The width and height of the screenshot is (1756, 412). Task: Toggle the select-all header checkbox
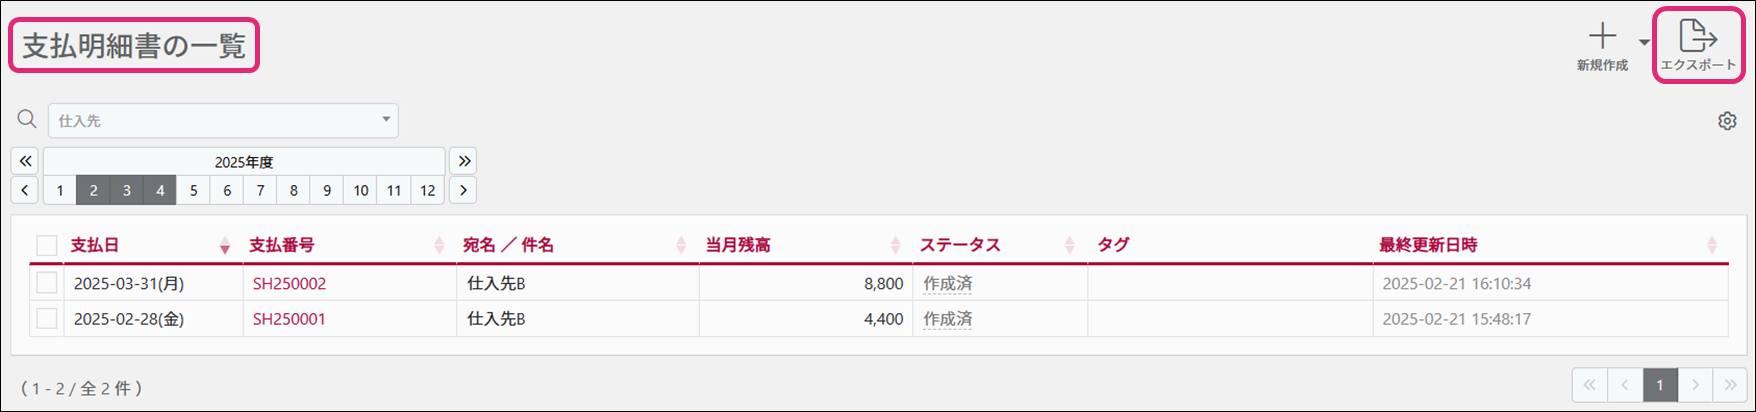click(x=46, y=245)
